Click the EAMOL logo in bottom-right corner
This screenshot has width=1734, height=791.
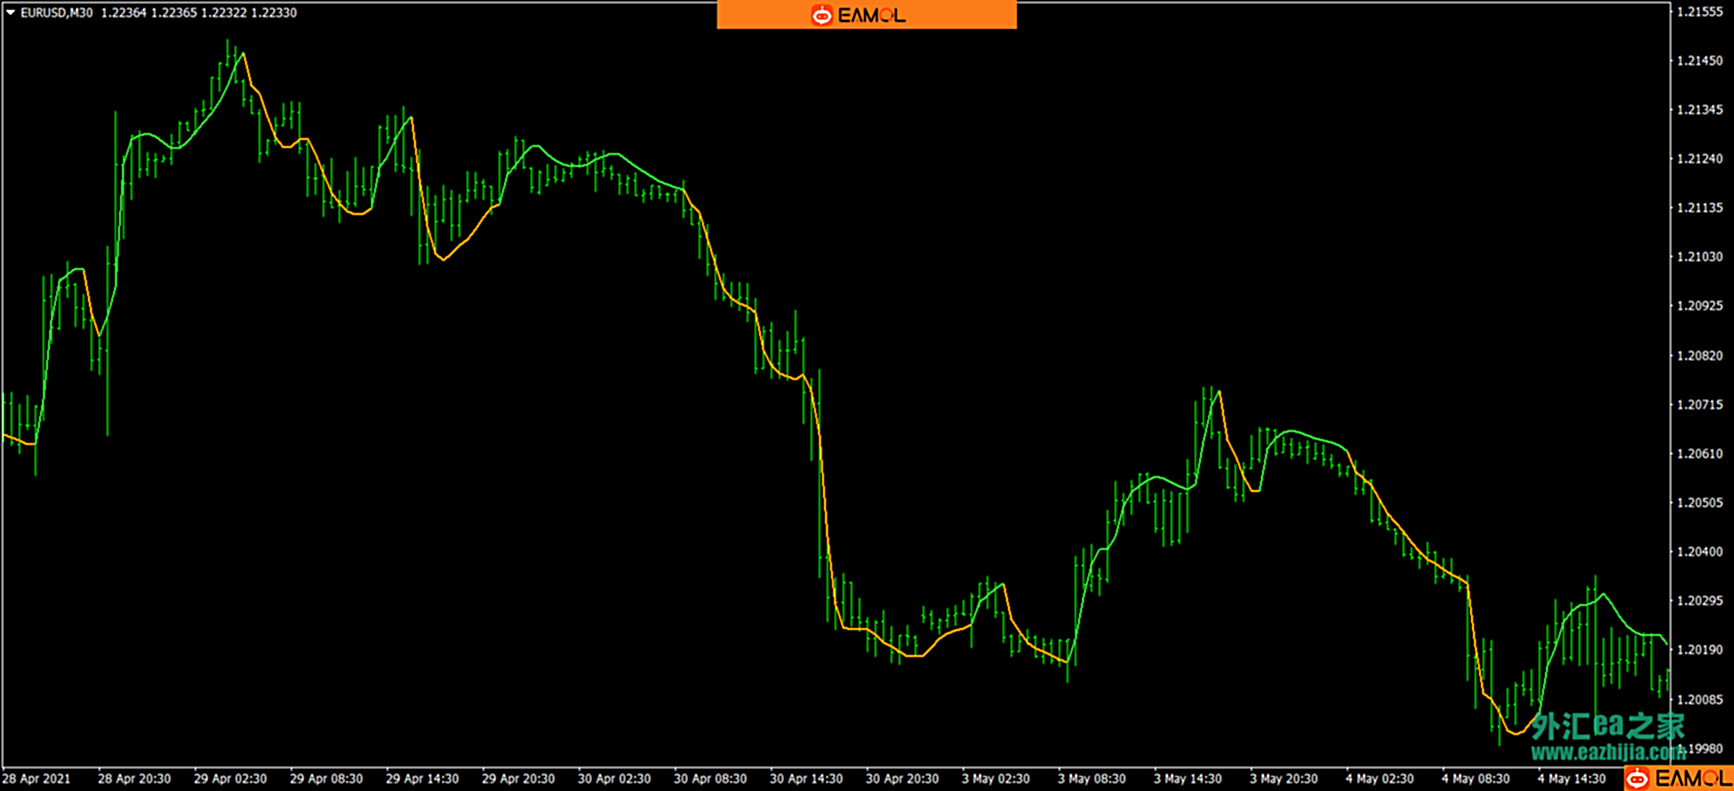click(x=1677, y=778)
